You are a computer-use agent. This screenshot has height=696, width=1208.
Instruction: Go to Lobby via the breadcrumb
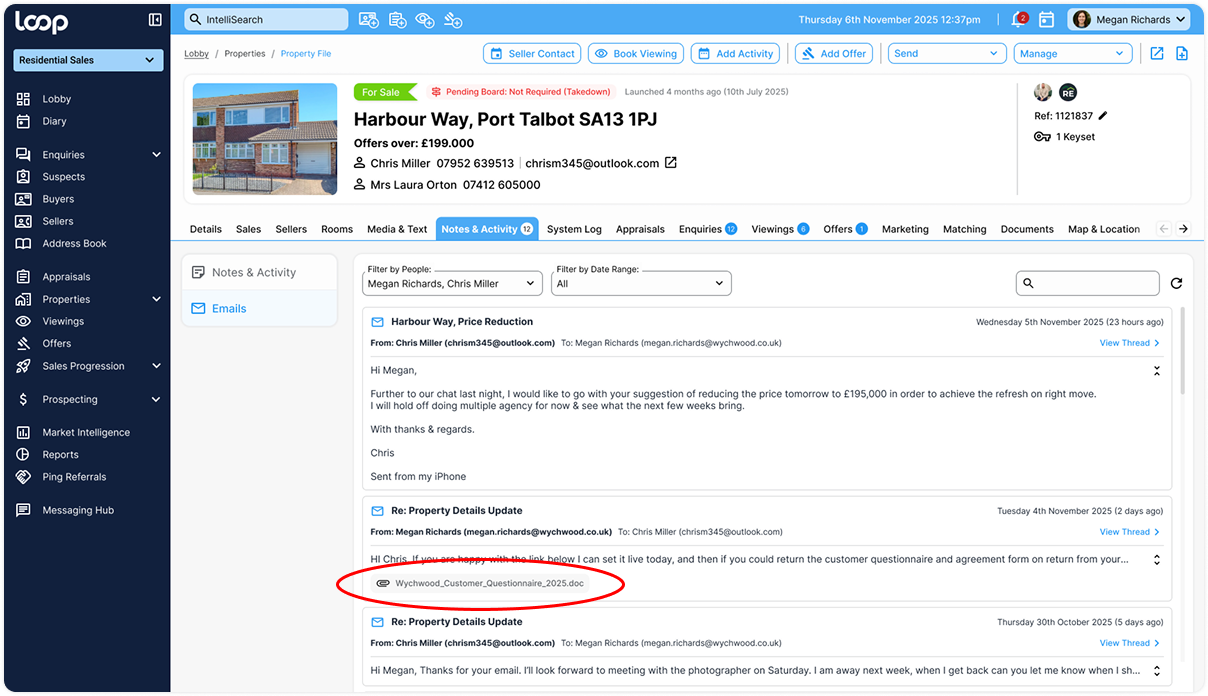tap(197, 54)
